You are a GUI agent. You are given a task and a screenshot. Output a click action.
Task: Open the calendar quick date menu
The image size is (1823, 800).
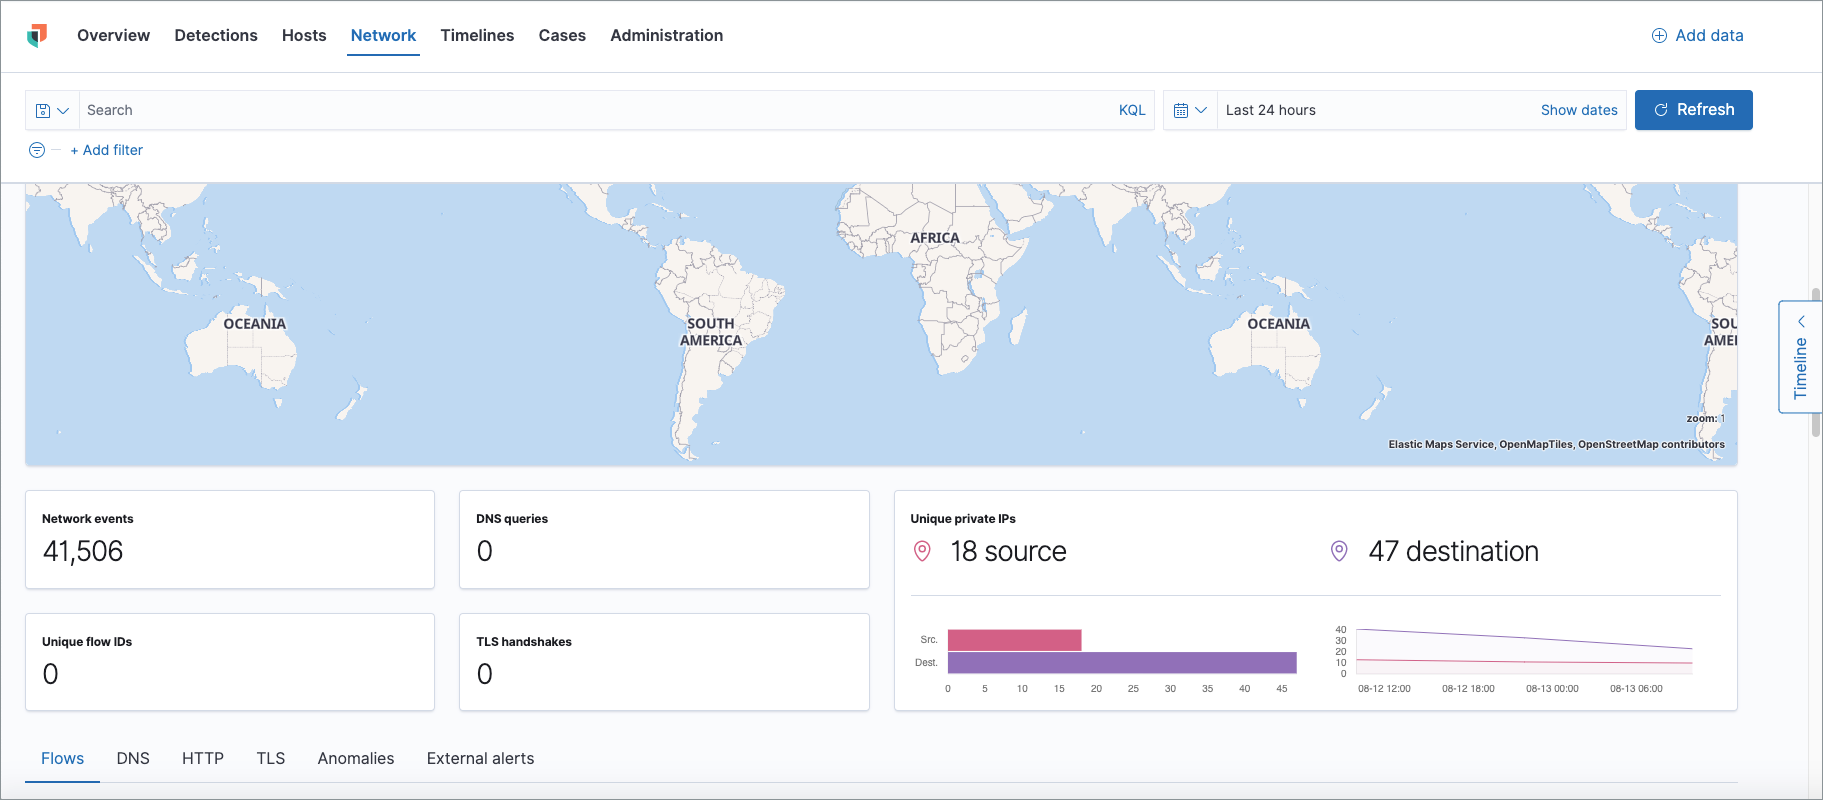(1190, 110)
